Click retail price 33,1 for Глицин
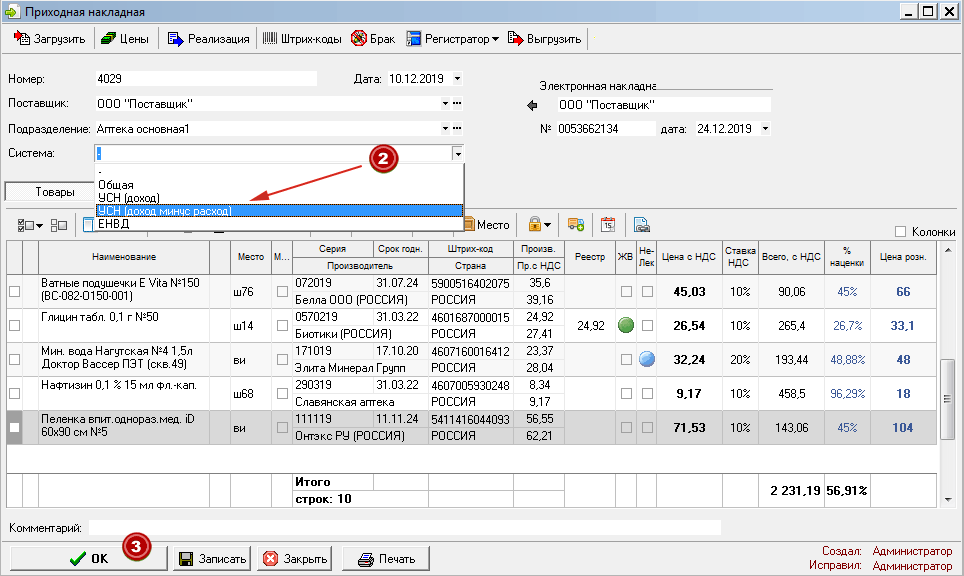Viewport: 964px width, 576px height. click(902, 325)
